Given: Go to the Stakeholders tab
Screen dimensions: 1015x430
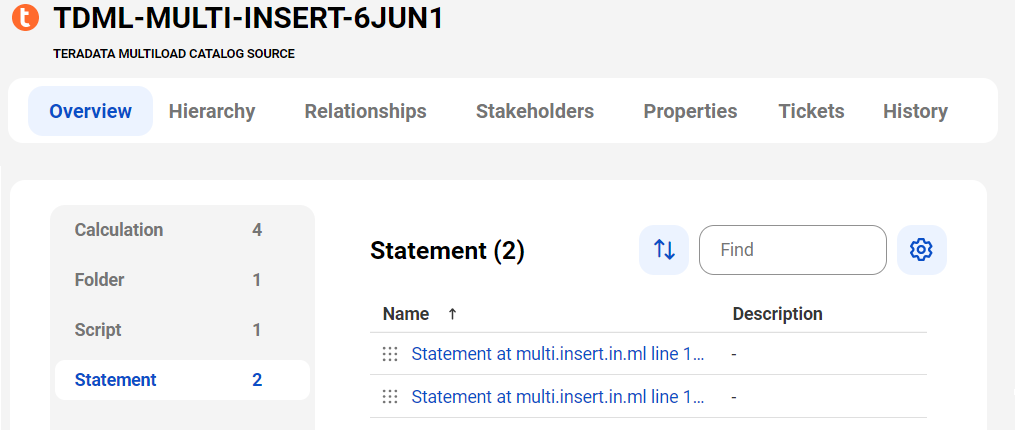Looking at the screenshot, I should (x=535, y=111).
